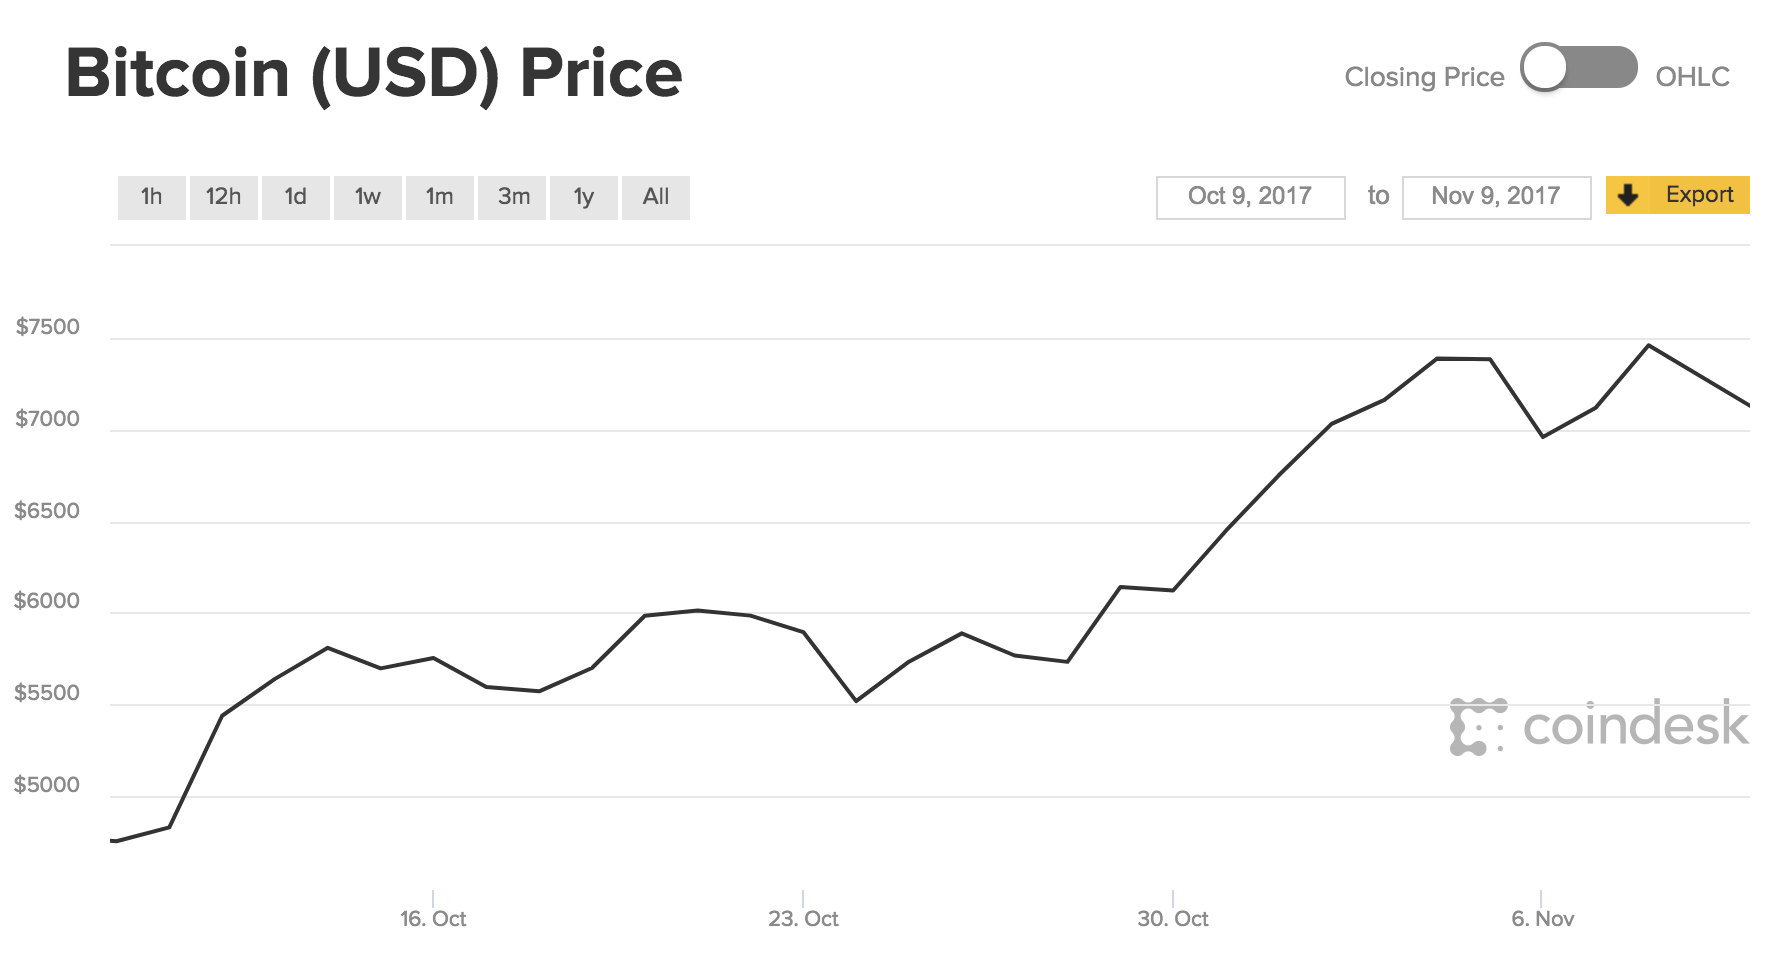
Task: Click the download arrow icon on Export
Action: (1628, 195)
